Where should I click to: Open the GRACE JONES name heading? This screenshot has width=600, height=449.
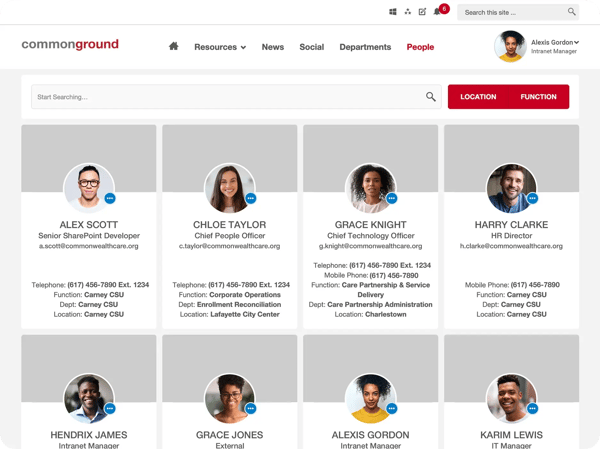tap(230, 435)
